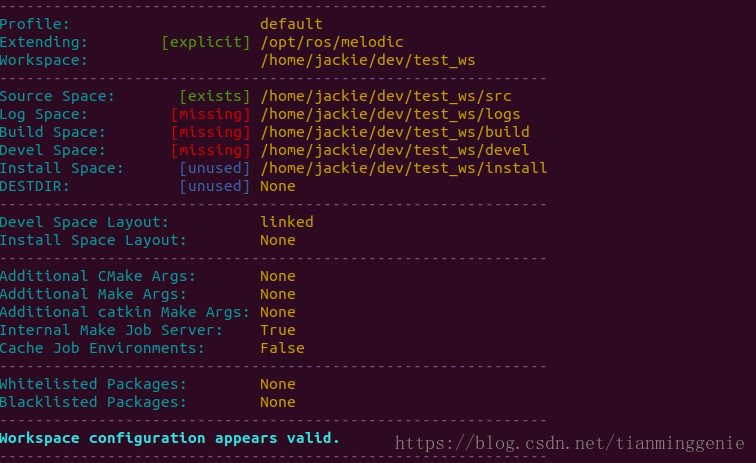Click the 'False' Cache Job Environments value
This screenshot has width=756, height=463.
(x=282, y=348)
